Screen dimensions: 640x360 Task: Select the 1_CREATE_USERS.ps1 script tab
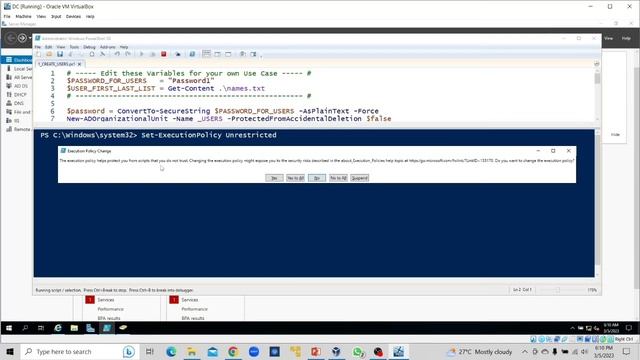tap(57, 64)
